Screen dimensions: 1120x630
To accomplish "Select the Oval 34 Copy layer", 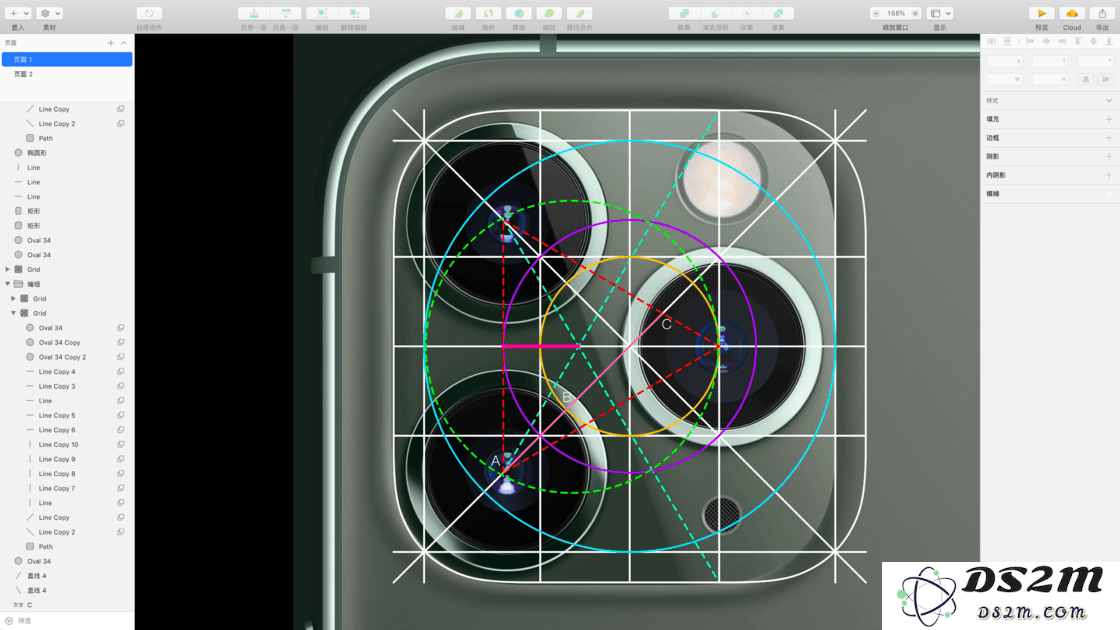I will (67, 342).
